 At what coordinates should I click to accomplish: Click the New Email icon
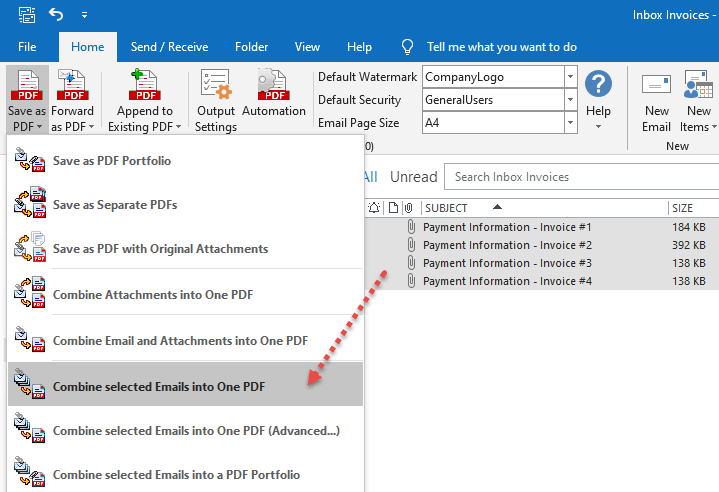(x=656, y=88)
